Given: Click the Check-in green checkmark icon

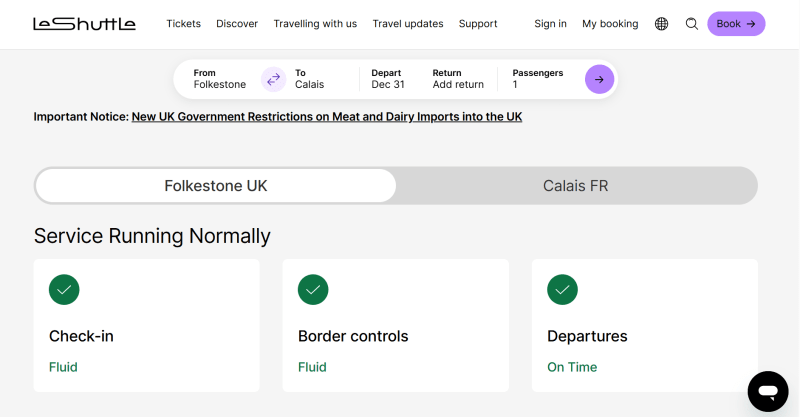Looking at the screenshot, I should pos(64,290).
